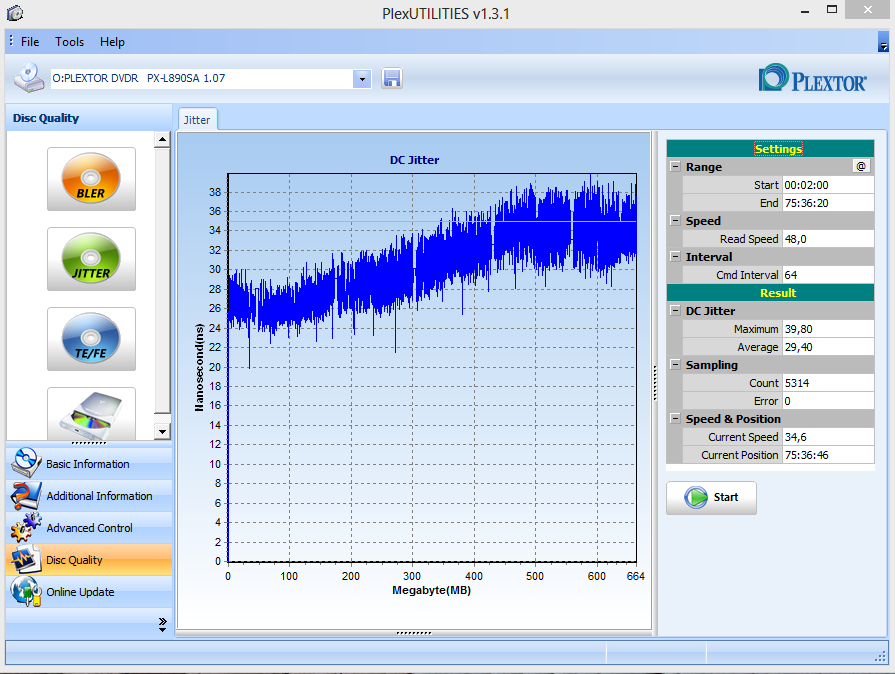
Task: Collapse the Range settings group
Action: [x=675, y=166]
